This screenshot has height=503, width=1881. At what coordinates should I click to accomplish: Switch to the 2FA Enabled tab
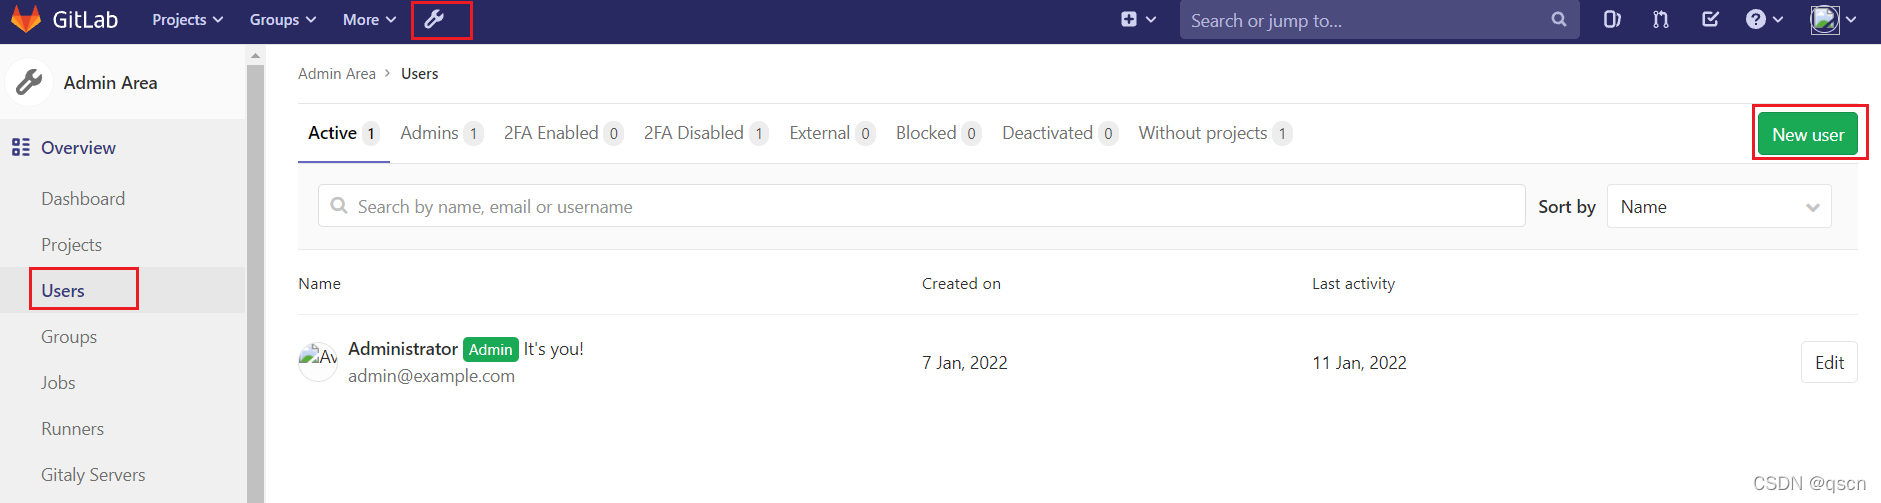pyautogui.click(x=563, y=133)
